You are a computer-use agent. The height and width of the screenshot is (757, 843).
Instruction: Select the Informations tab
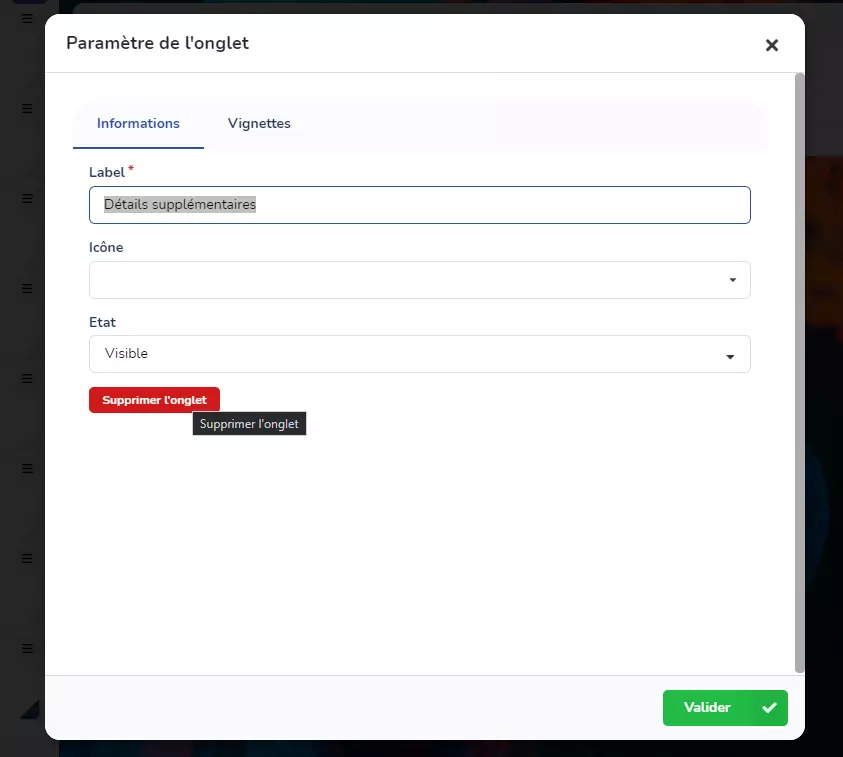[138, 124]
